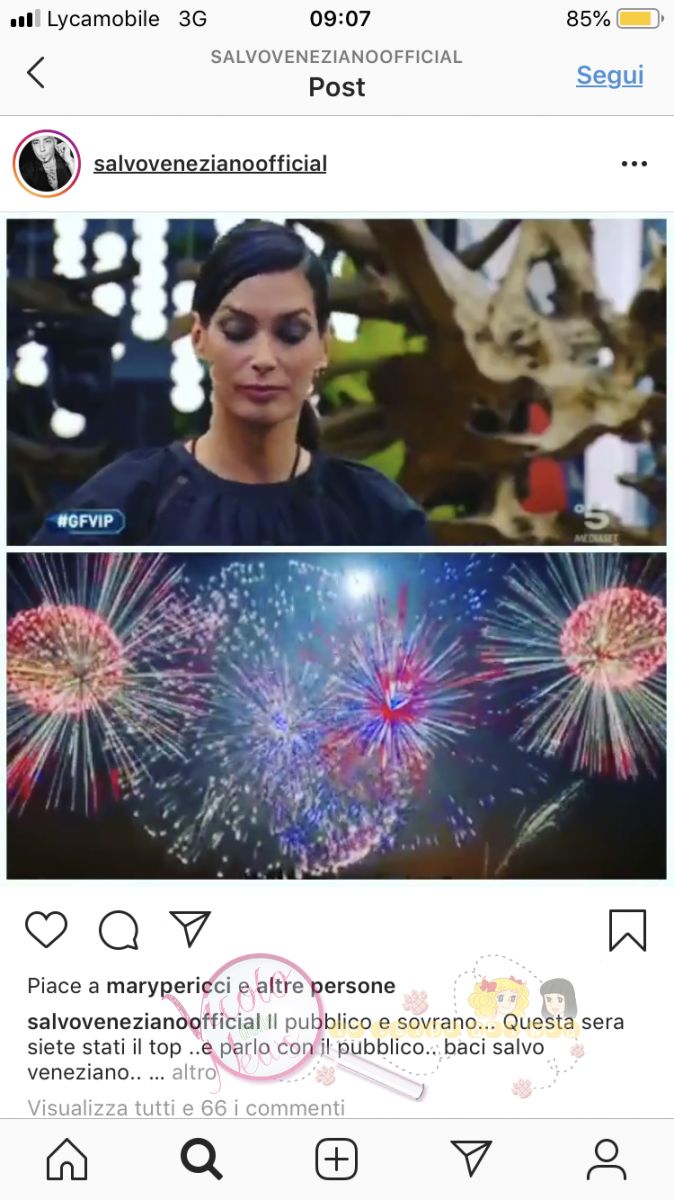Tap the battery indicator in status bar

pos(637,18)
